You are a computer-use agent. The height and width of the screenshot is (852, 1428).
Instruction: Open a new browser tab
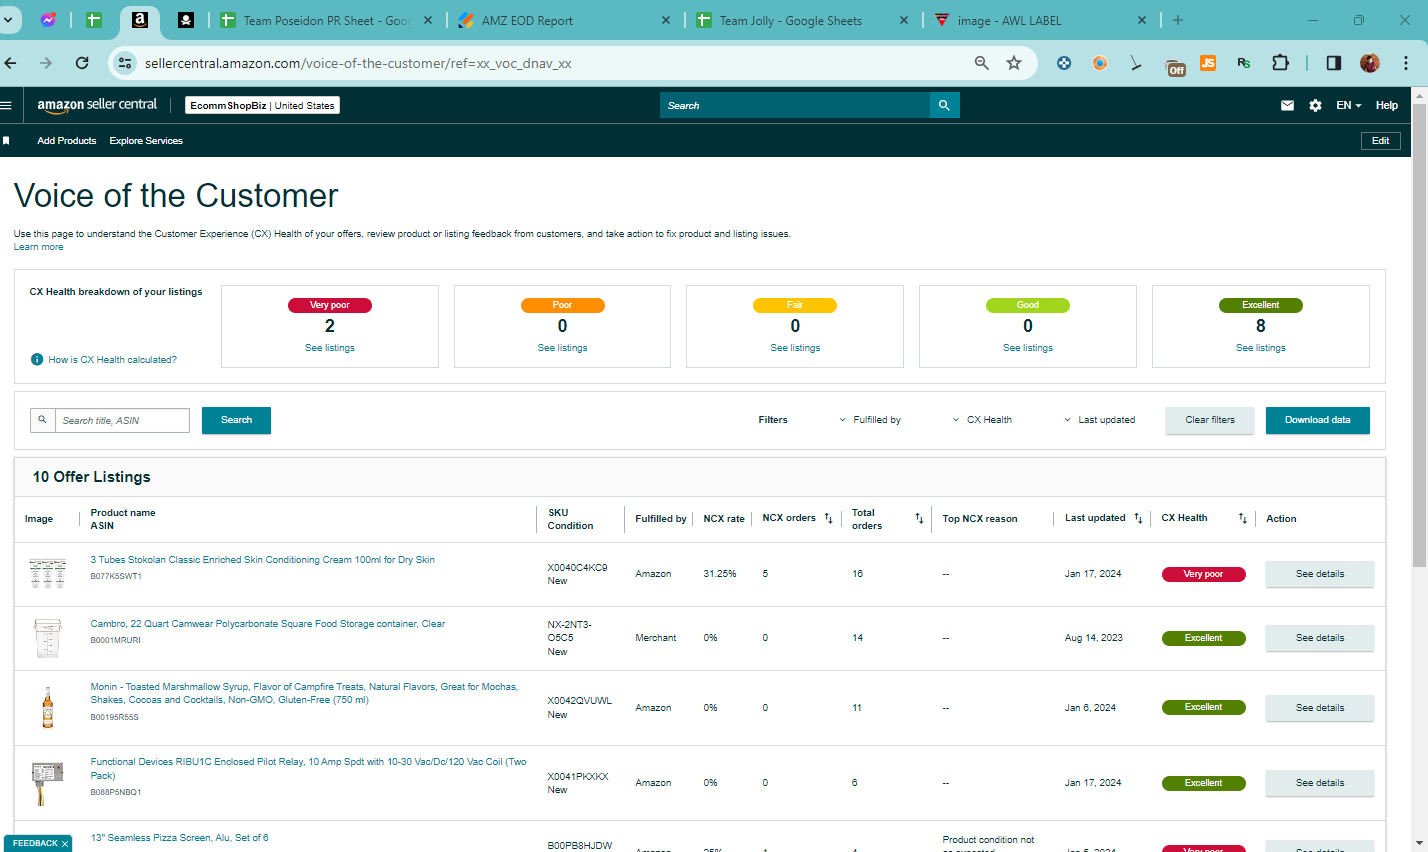(x=1178, y=20)
